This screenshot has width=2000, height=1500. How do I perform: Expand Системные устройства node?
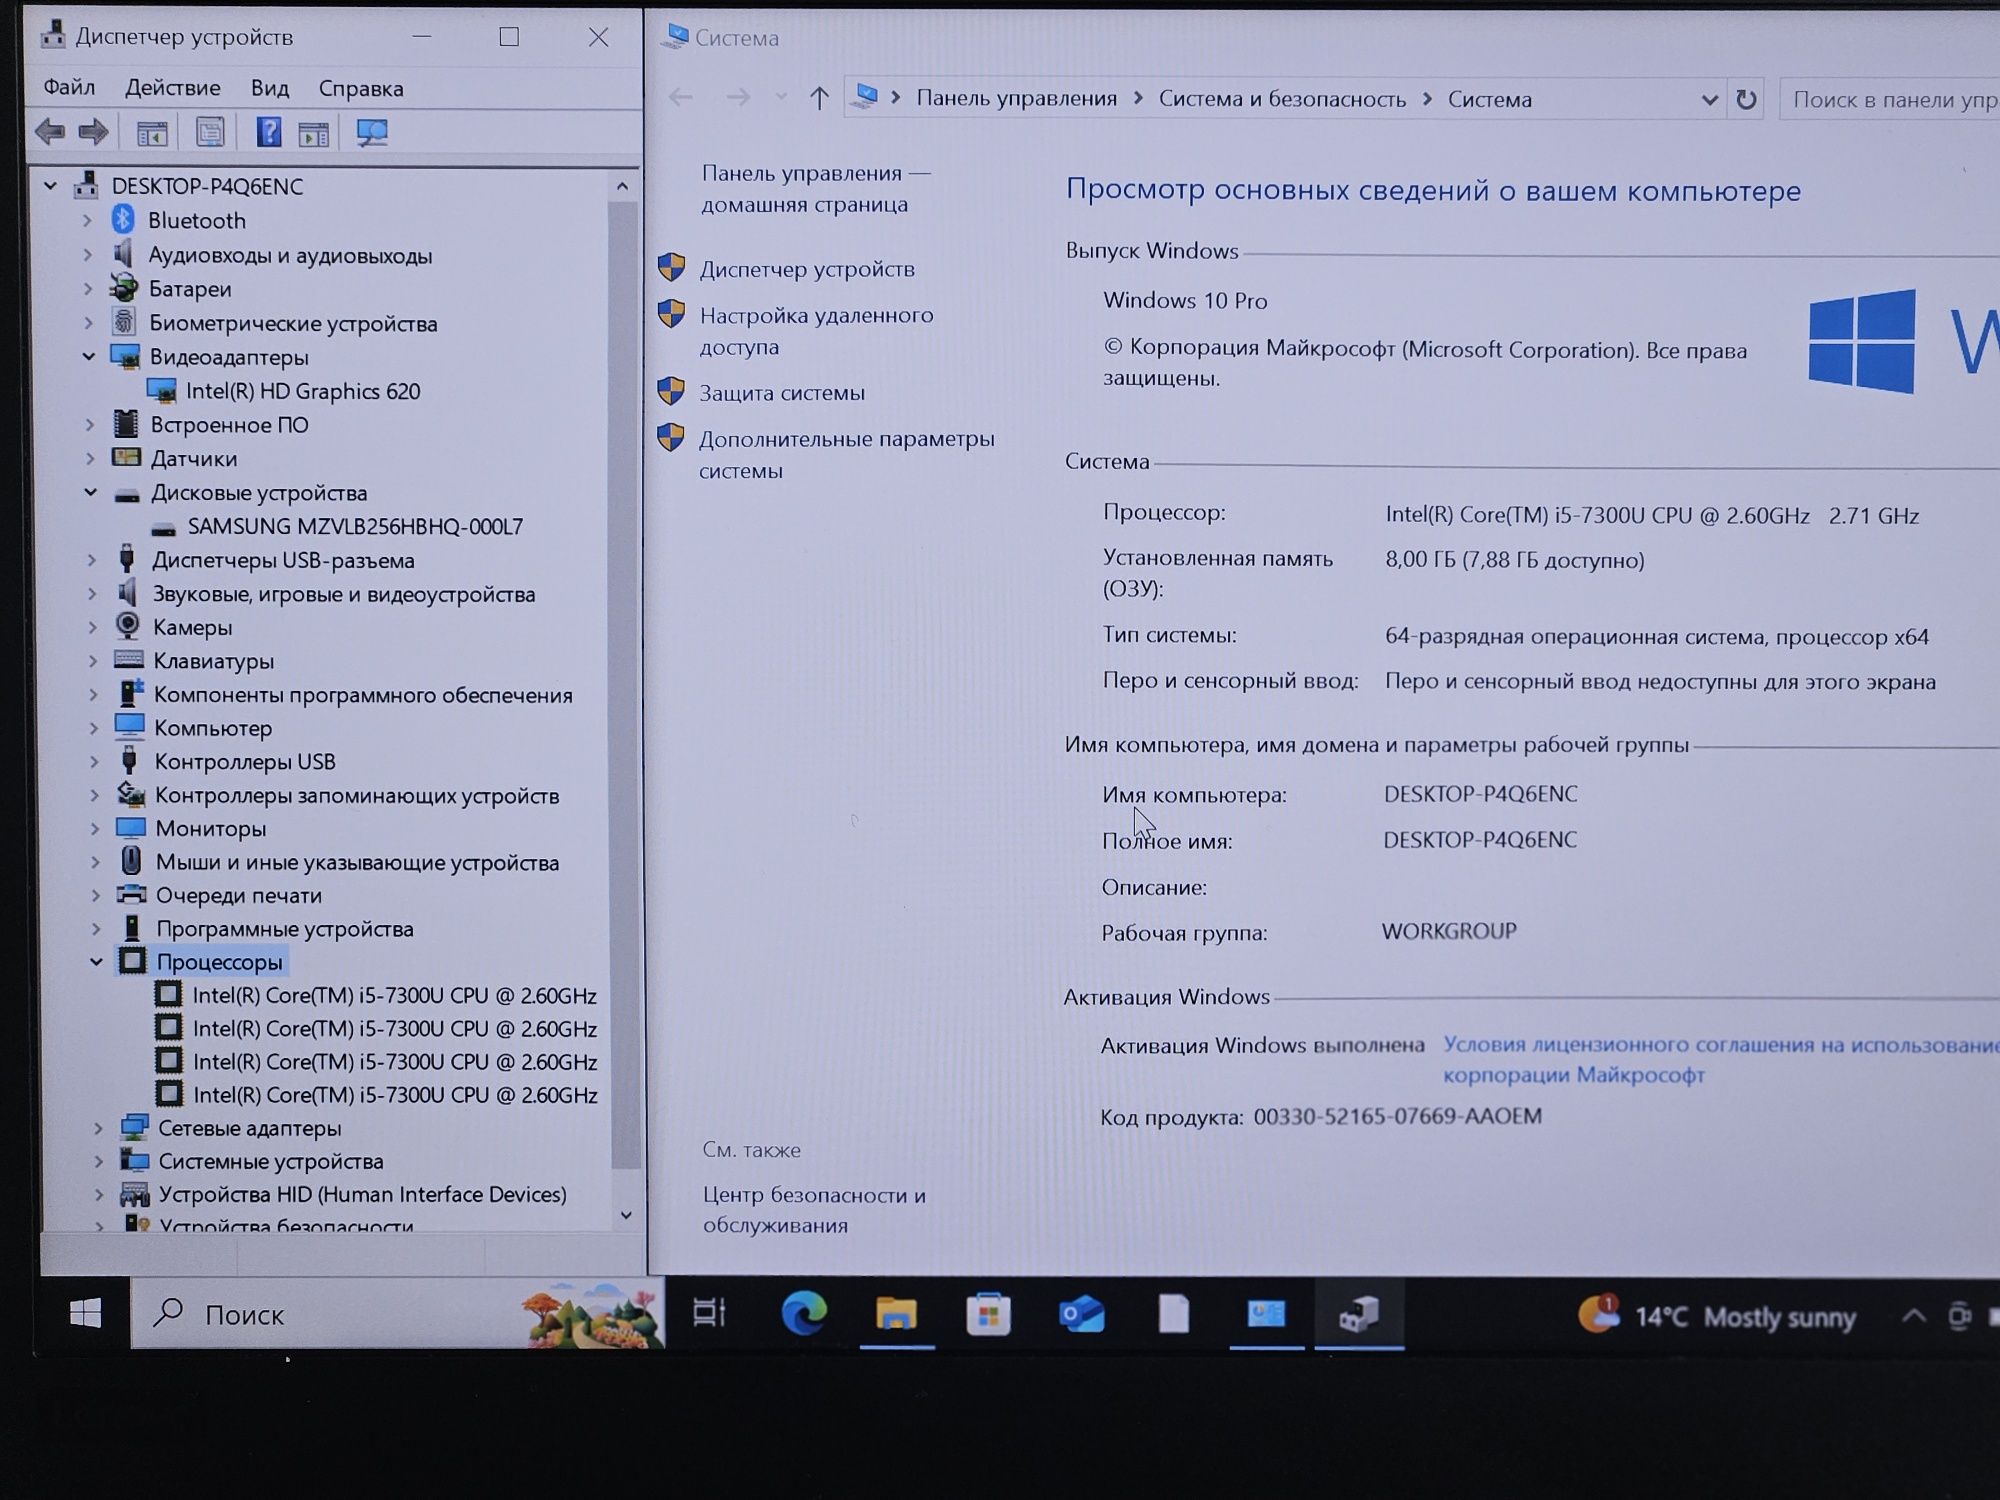98,1161
